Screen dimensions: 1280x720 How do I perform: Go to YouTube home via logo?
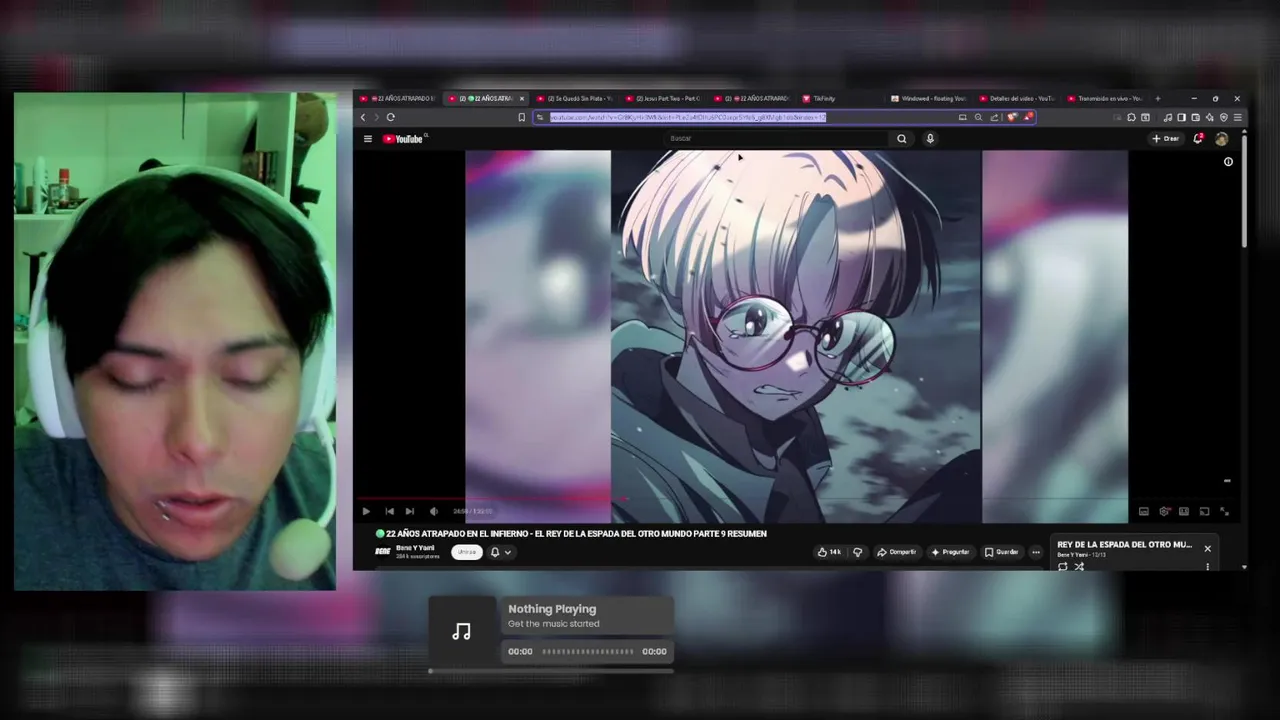404,139
